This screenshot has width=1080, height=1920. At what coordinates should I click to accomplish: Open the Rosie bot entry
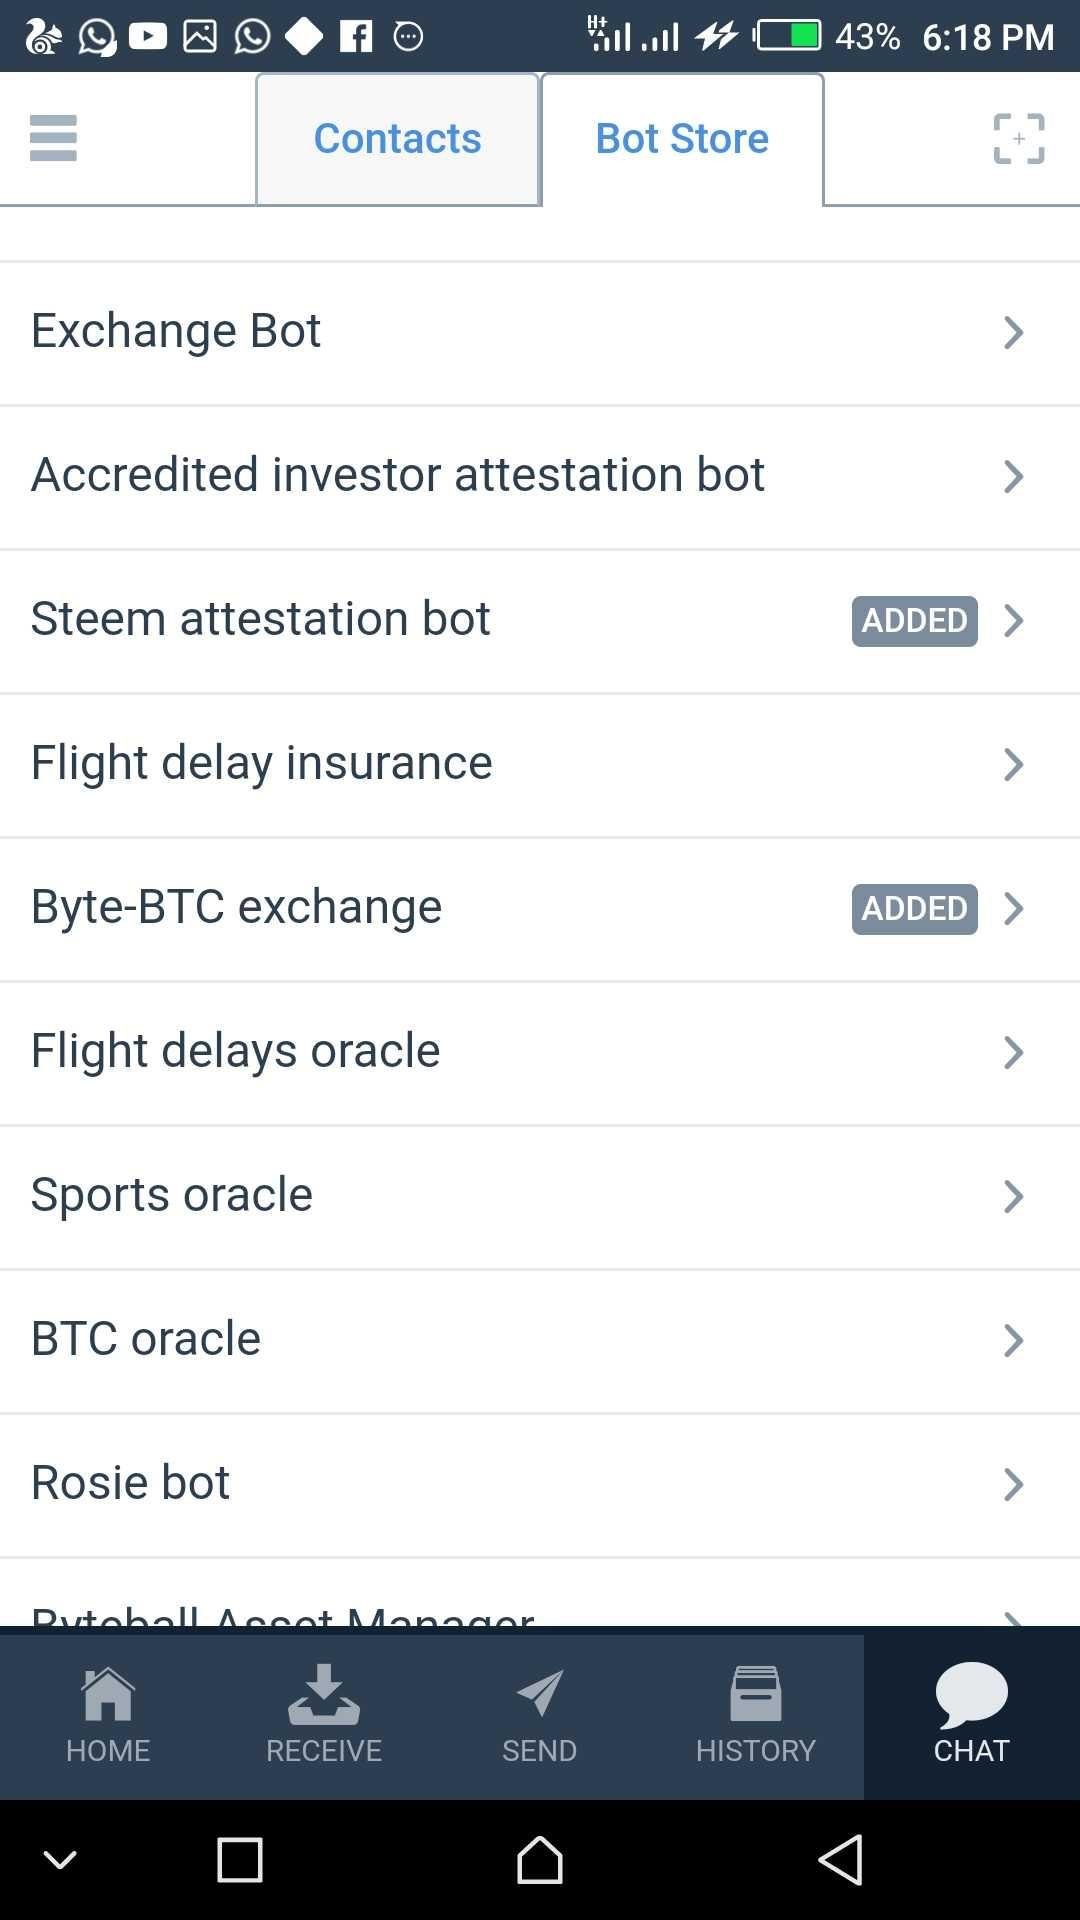[x=131, y=1483]
